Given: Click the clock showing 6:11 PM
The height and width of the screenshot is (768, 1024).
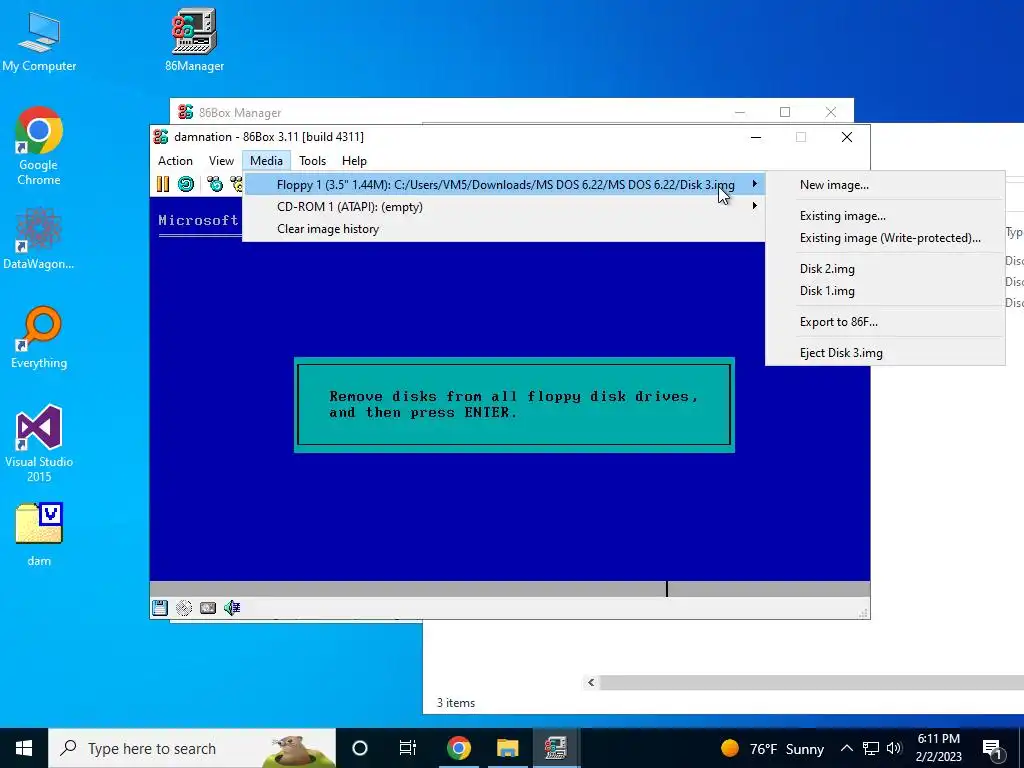Looking at the screenshot, I should pyautogui.click(x=938, y=748).
